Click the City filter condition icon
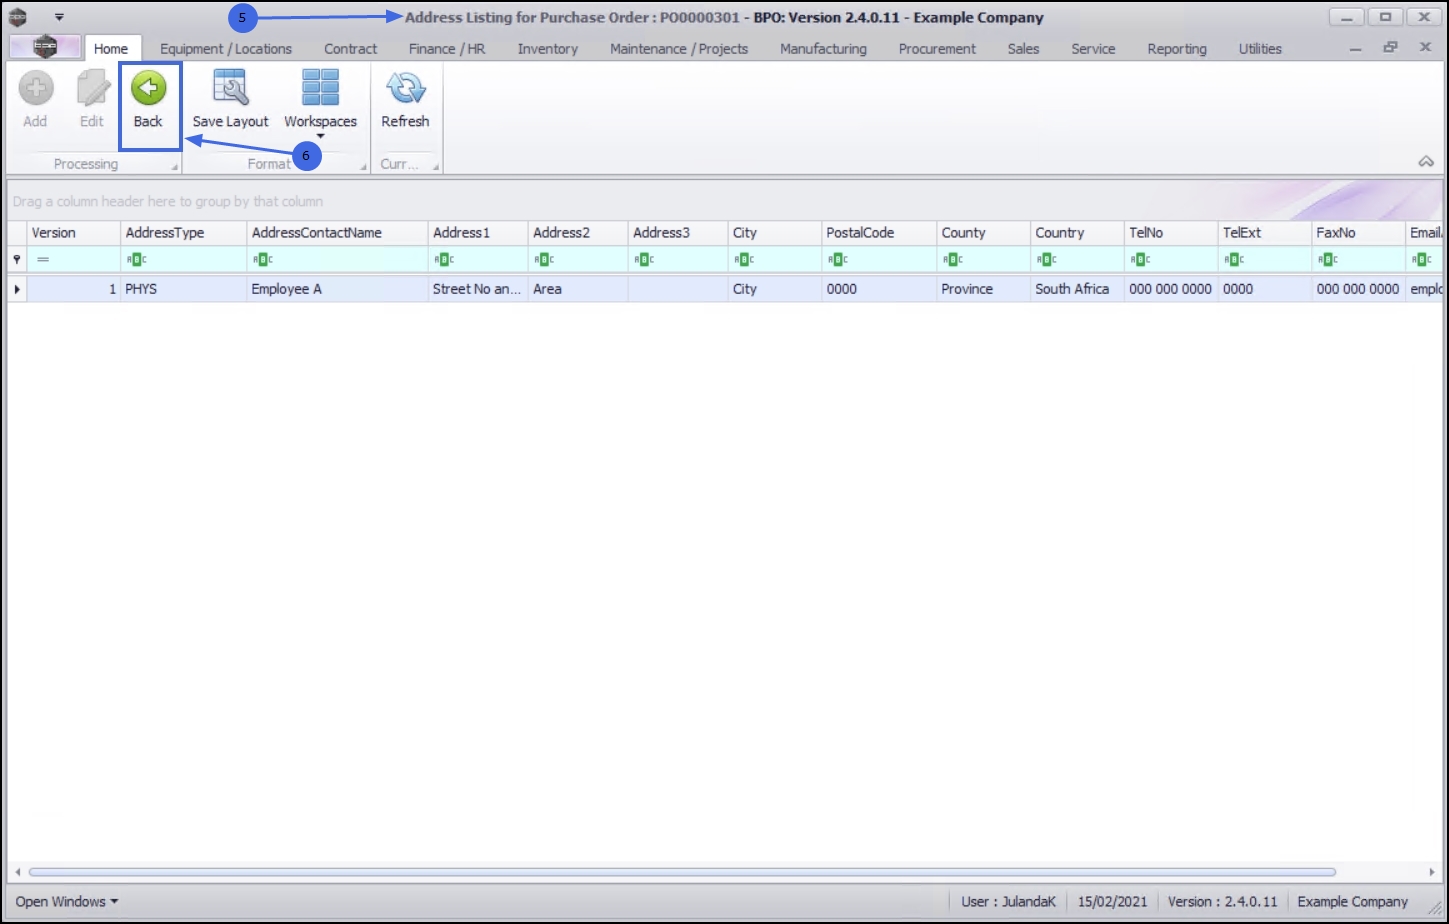The height and width of the screenshot is (924, 1449). tap(742, 260)
